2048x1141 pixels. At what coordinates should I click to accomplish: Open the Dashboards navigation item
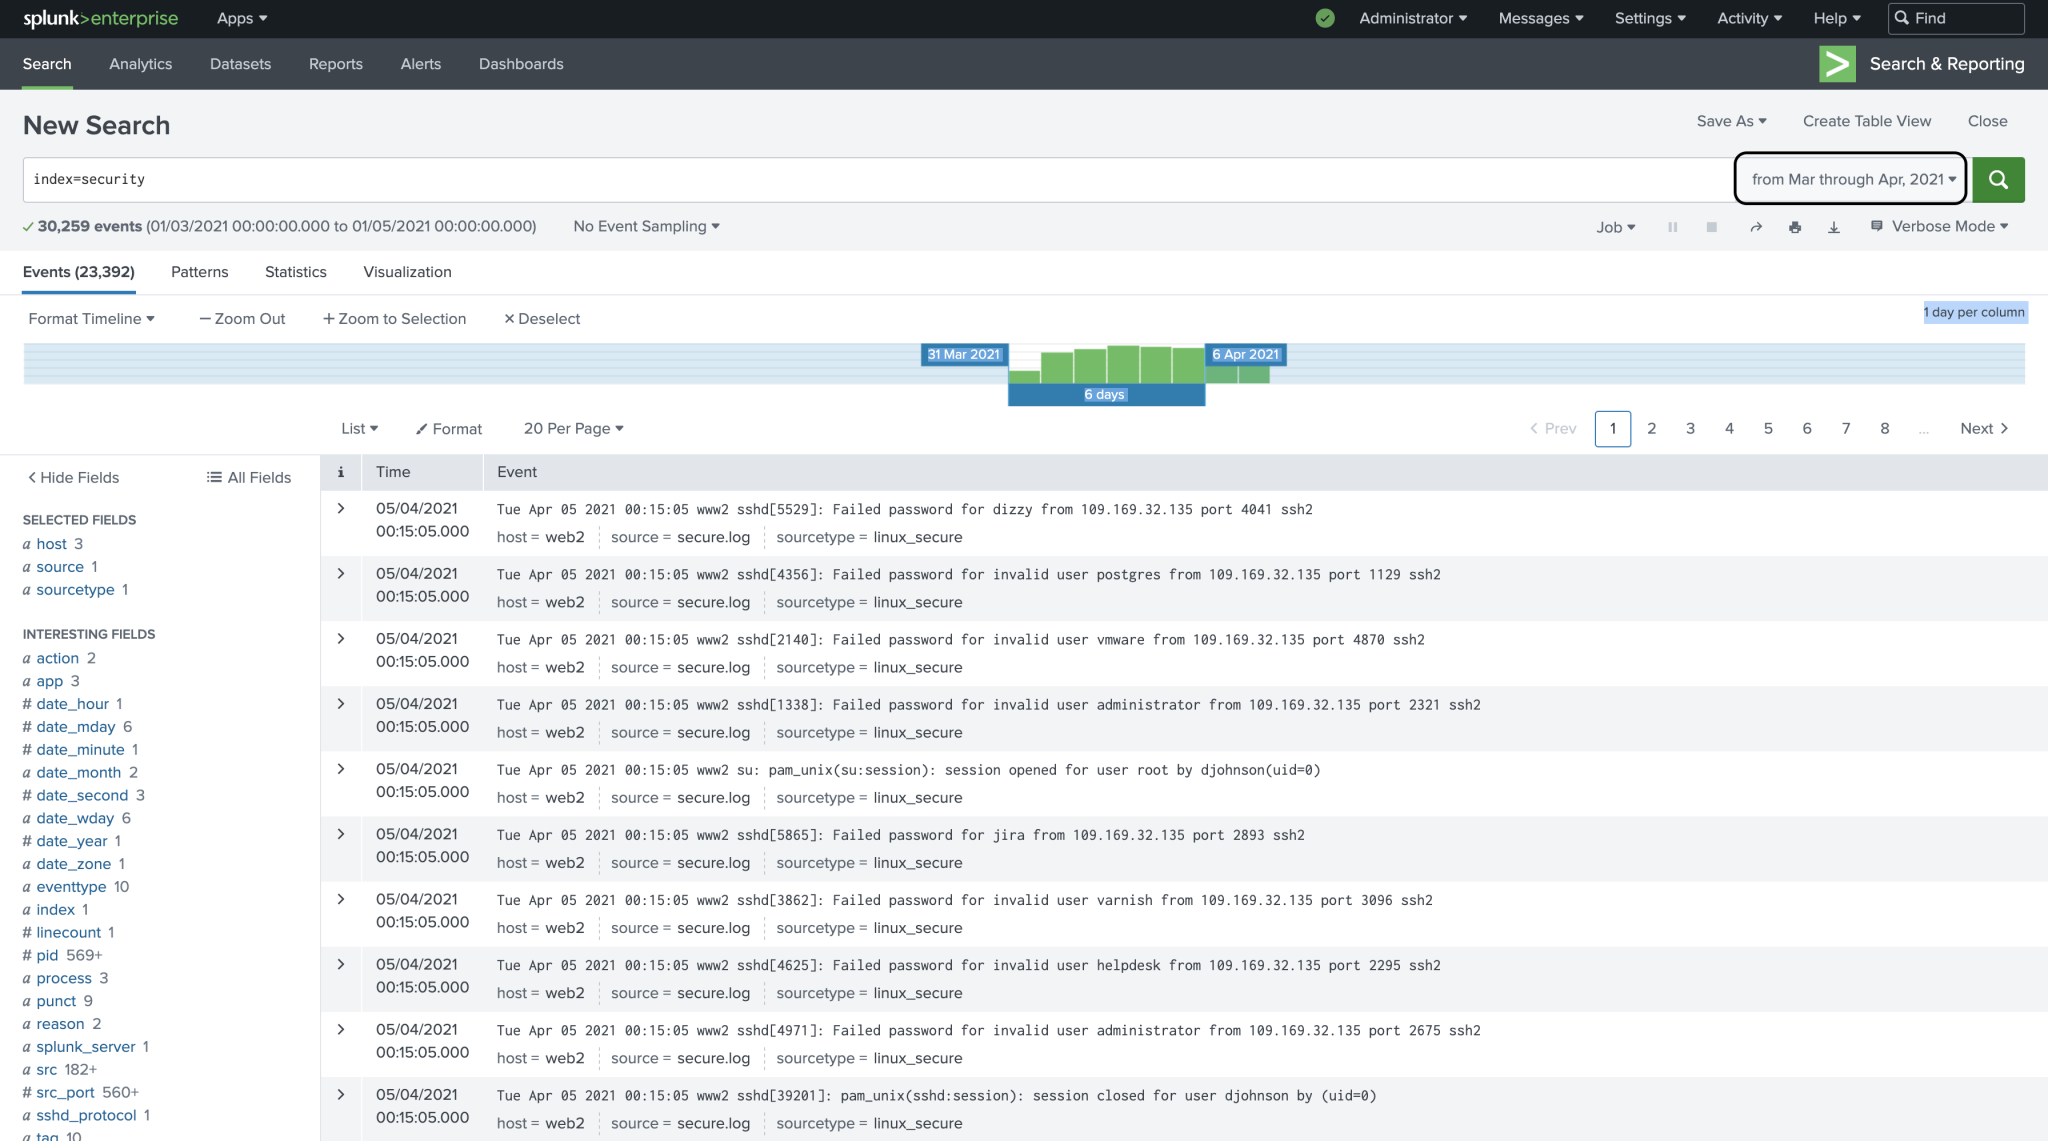(521, 63)
